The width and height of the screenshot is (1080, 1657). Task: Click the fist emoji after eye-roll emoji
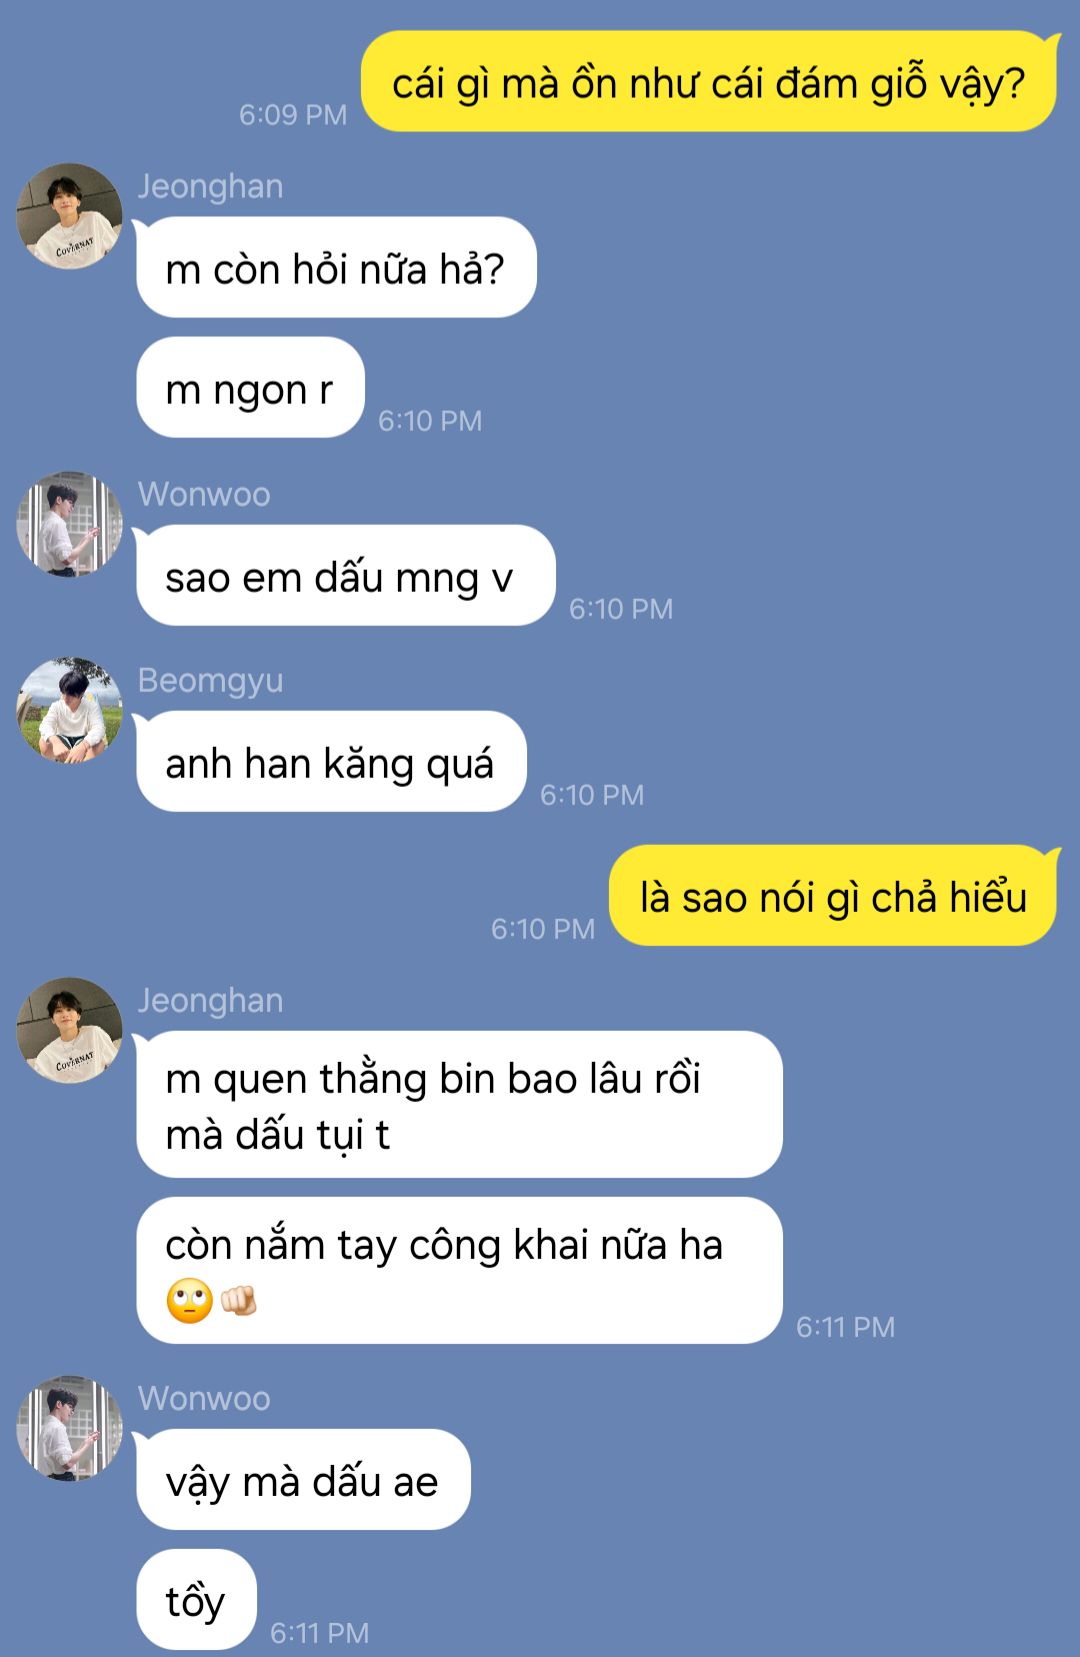point(239,1300)
